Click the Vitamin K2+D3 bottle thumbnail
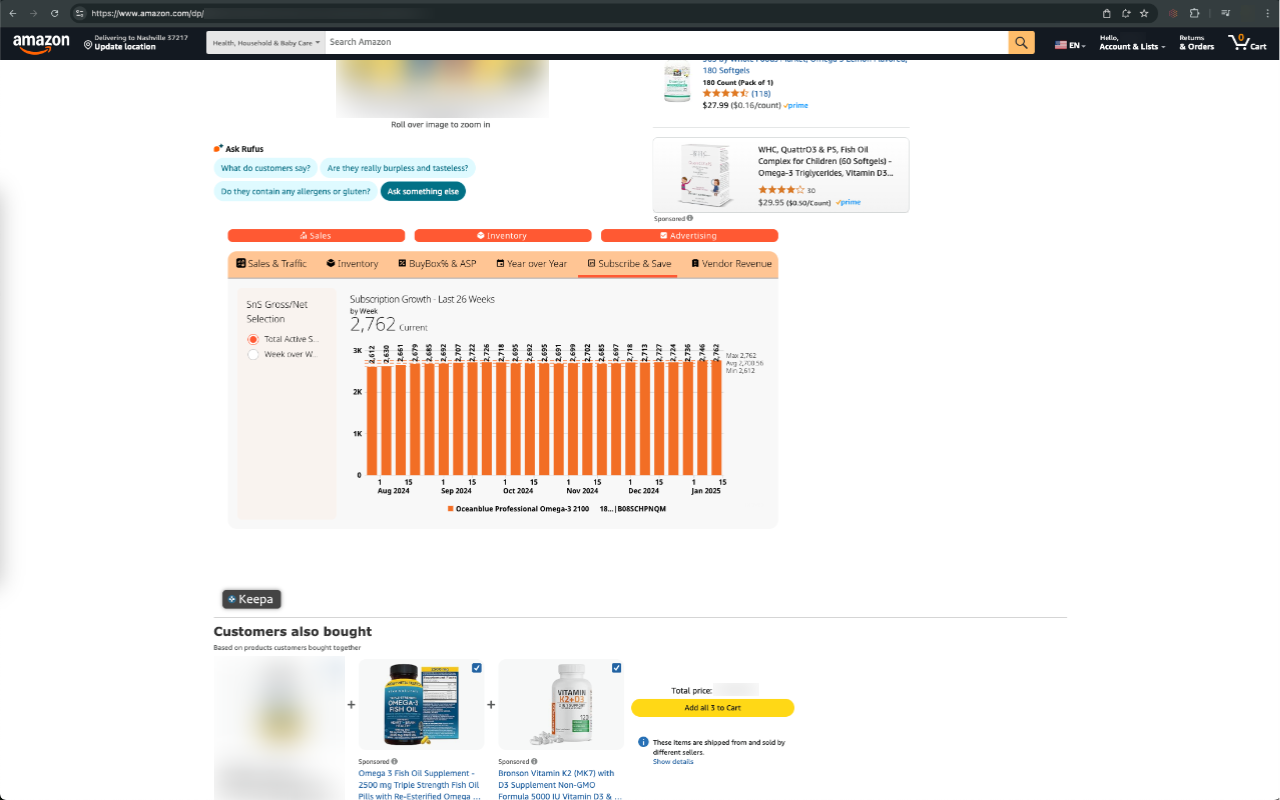 coord(560,705)
